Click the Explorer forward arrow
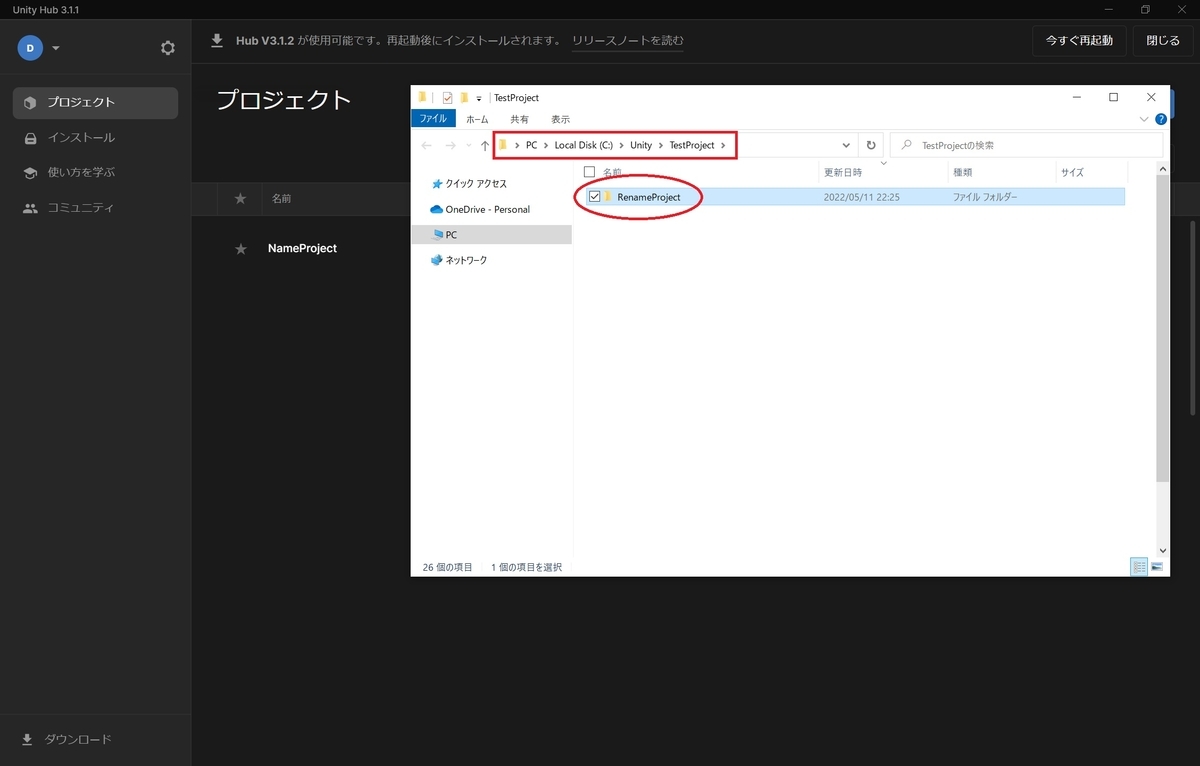 [x=450, y=145]
